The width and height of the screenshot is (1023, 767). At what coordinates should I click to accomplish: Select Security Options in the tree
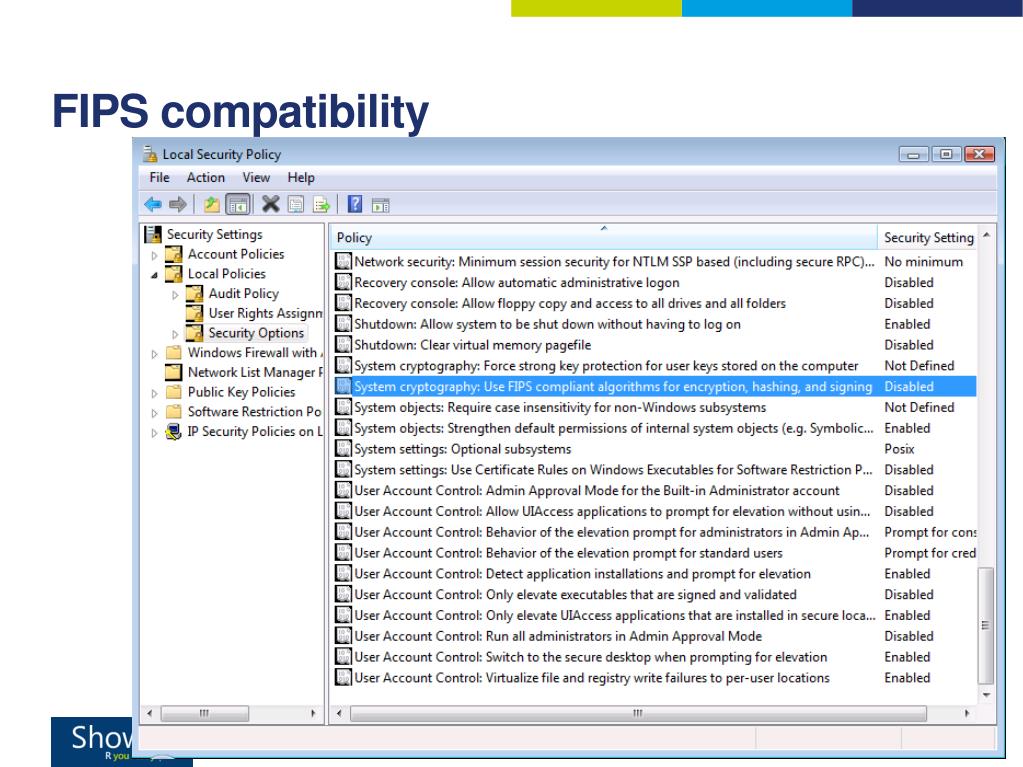click(x=256, y=333)
